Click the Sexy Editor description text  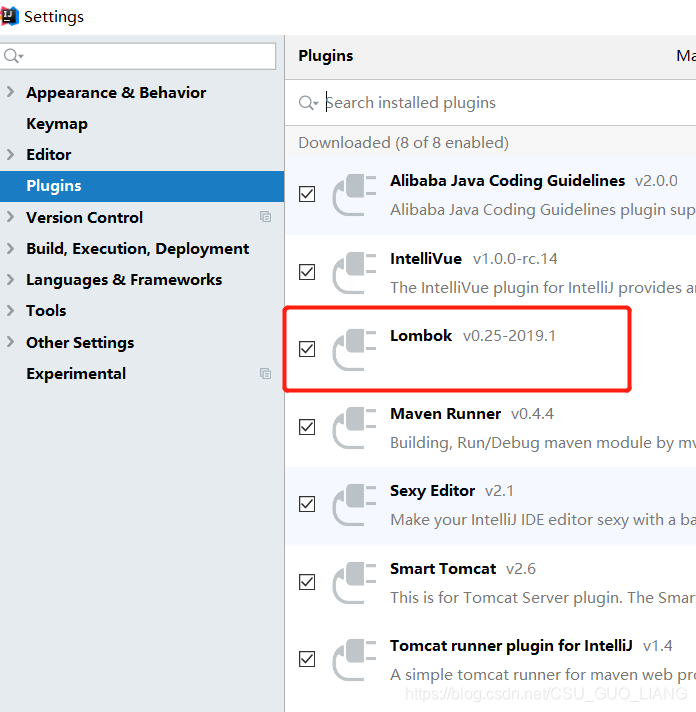(543, 520)
